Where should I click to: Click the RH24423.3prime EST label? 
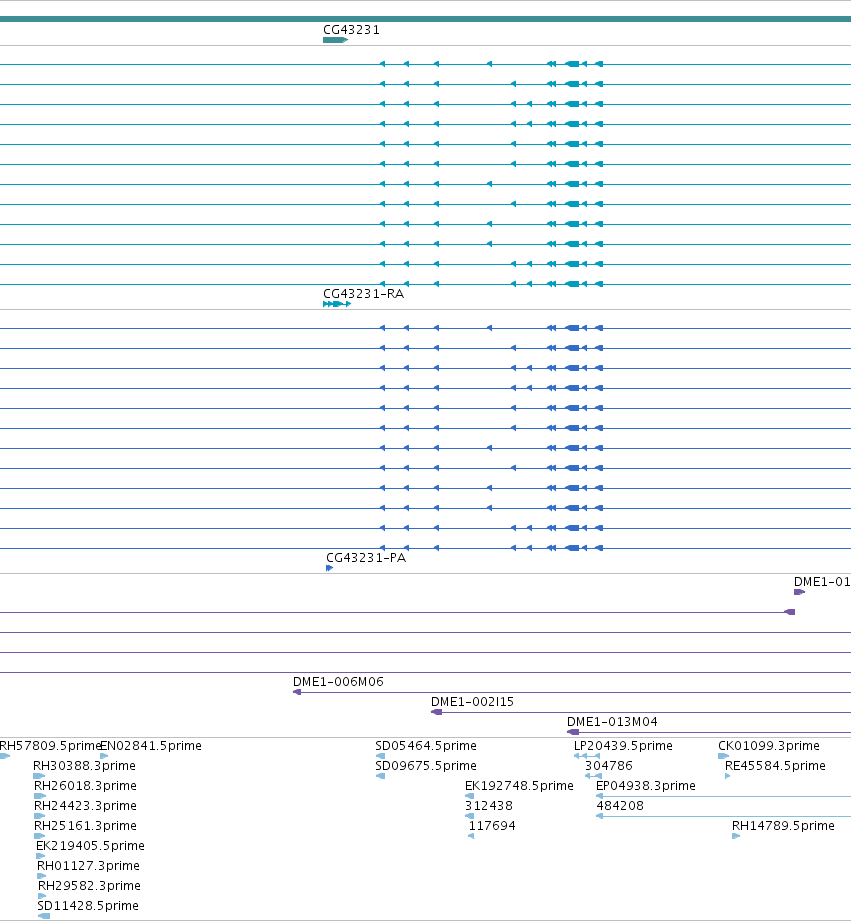click(x=85, y=806)
